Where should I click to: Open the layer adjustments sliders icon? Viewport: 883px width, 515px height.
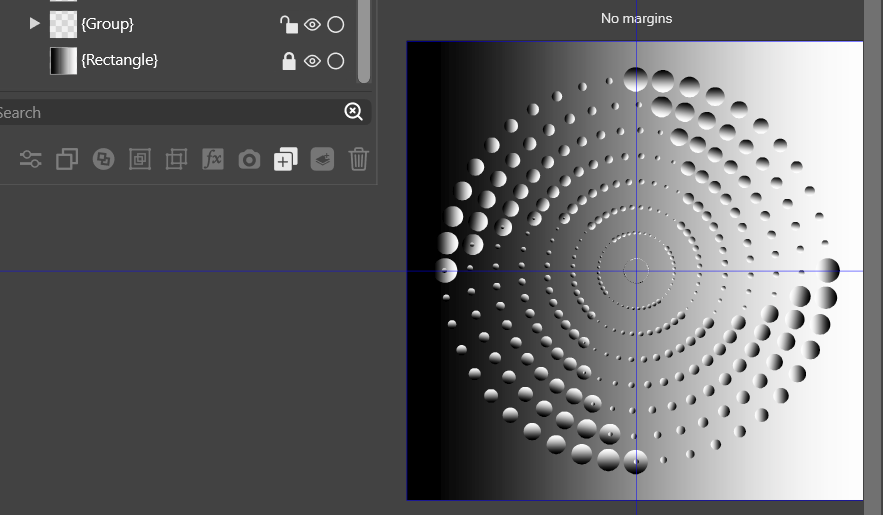(31, 159)
